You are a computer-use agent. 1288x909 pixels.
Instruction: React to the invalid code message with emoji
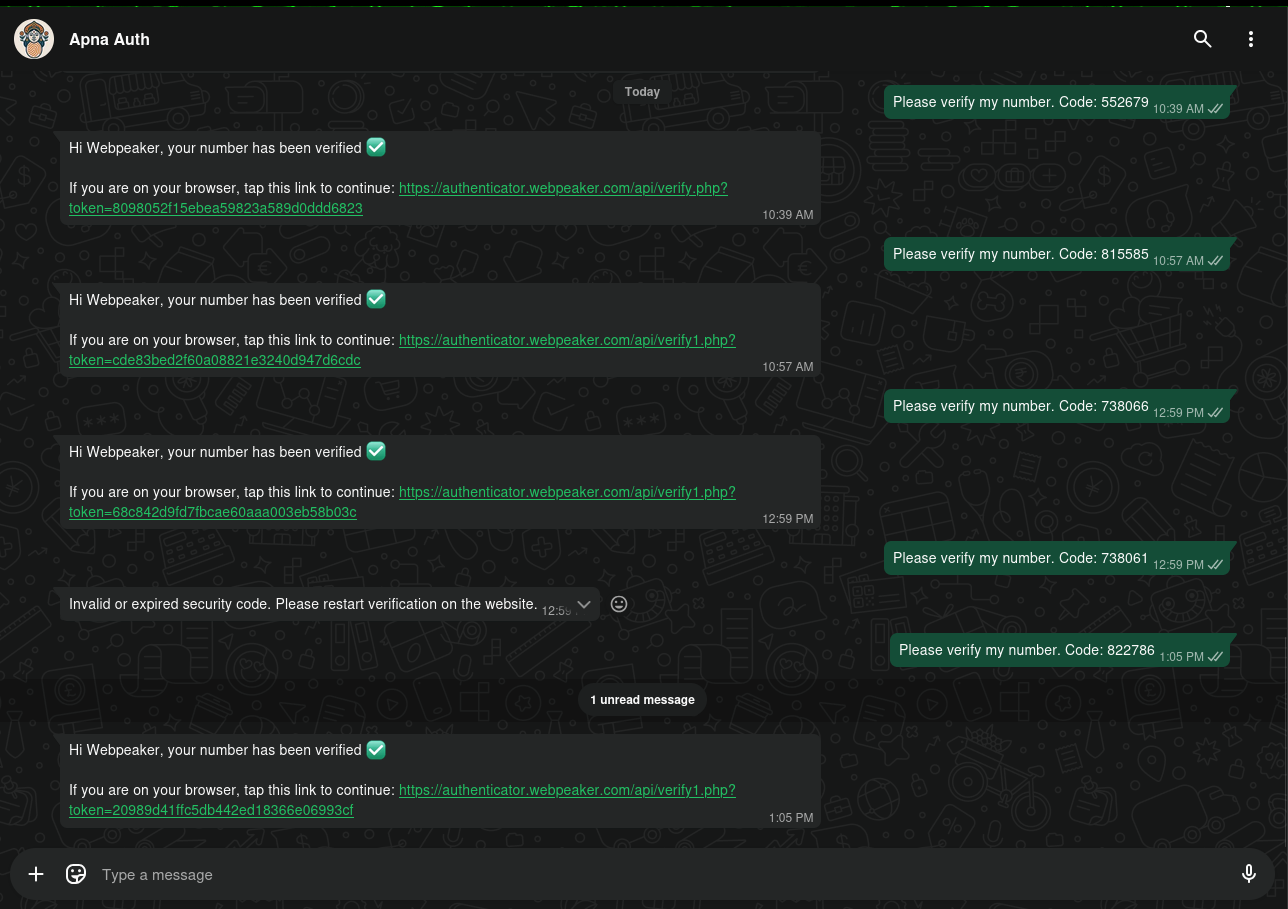(x=619, y=604)
